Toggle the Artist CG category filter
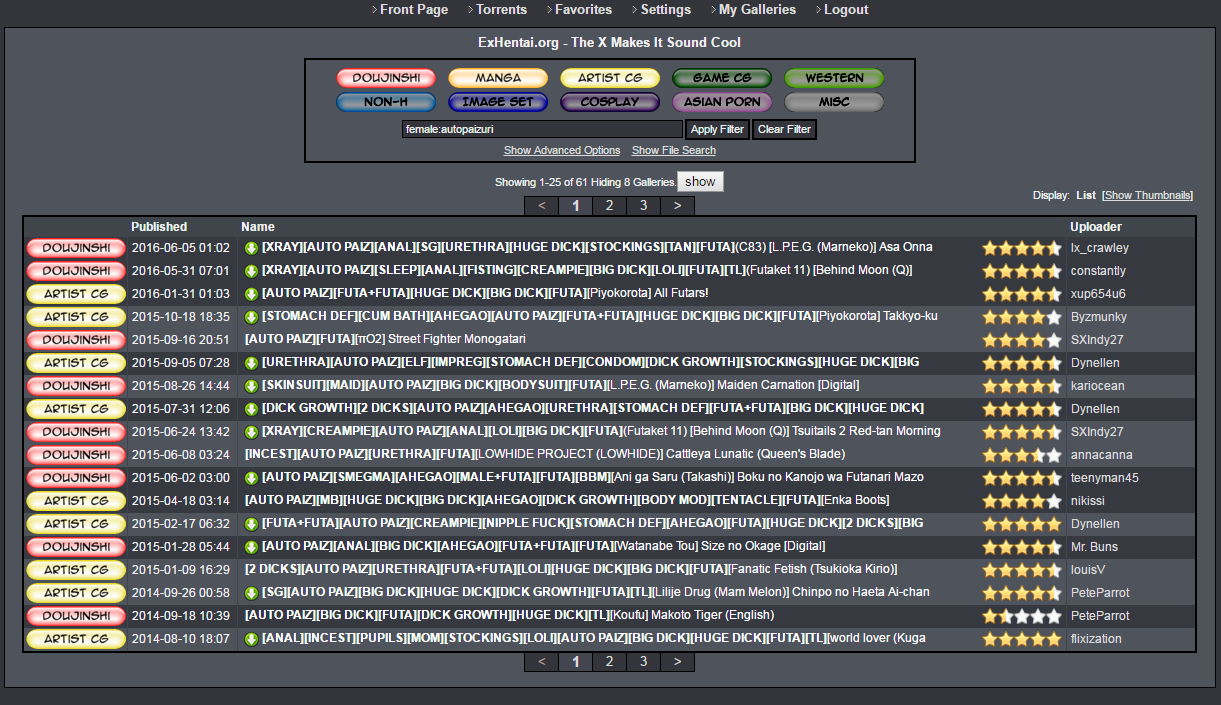The width and height of the screenshot is (1221, 705). coord(610,78)
